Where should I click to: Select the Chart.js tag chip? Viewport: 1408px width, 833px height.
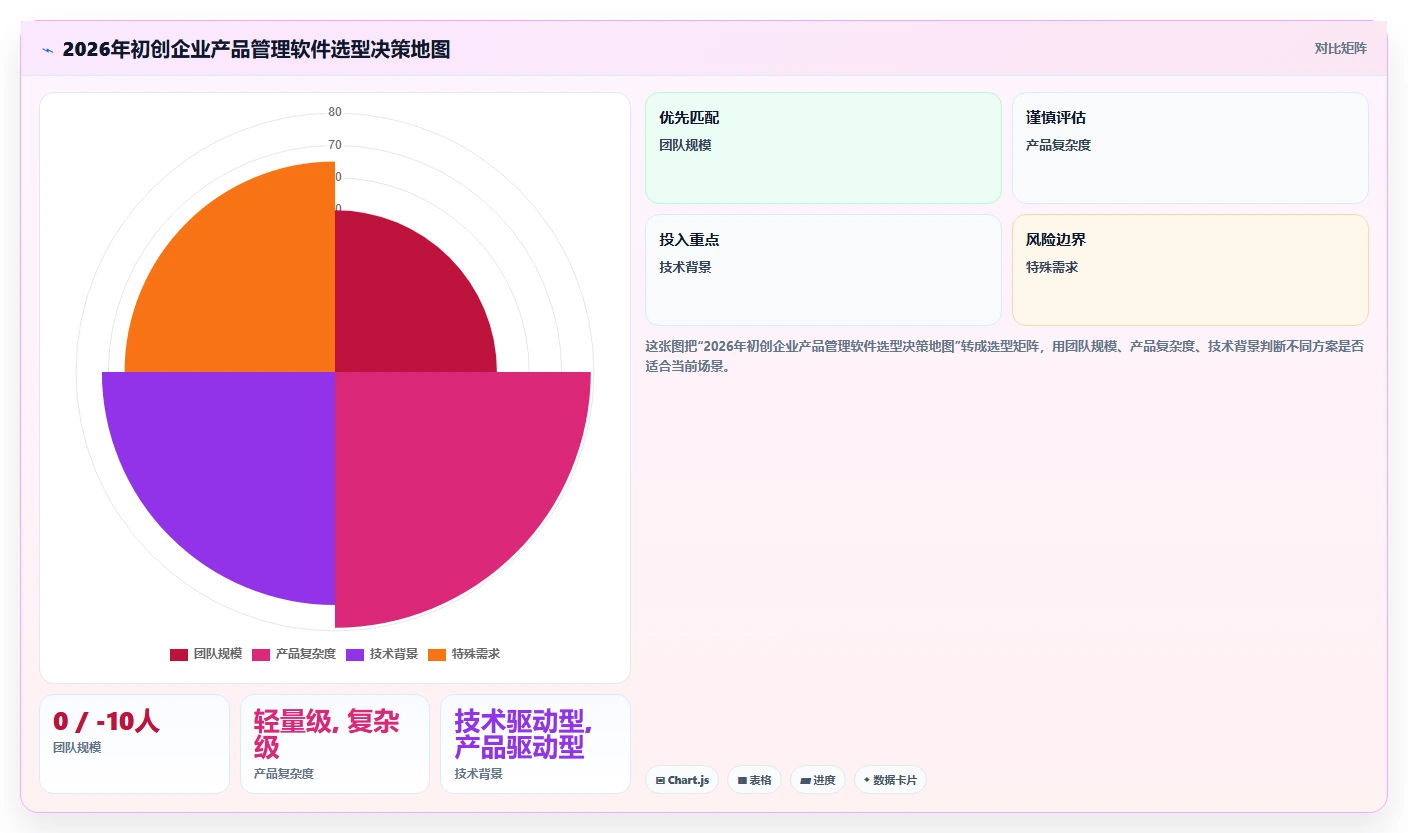[x=682, y=780]
